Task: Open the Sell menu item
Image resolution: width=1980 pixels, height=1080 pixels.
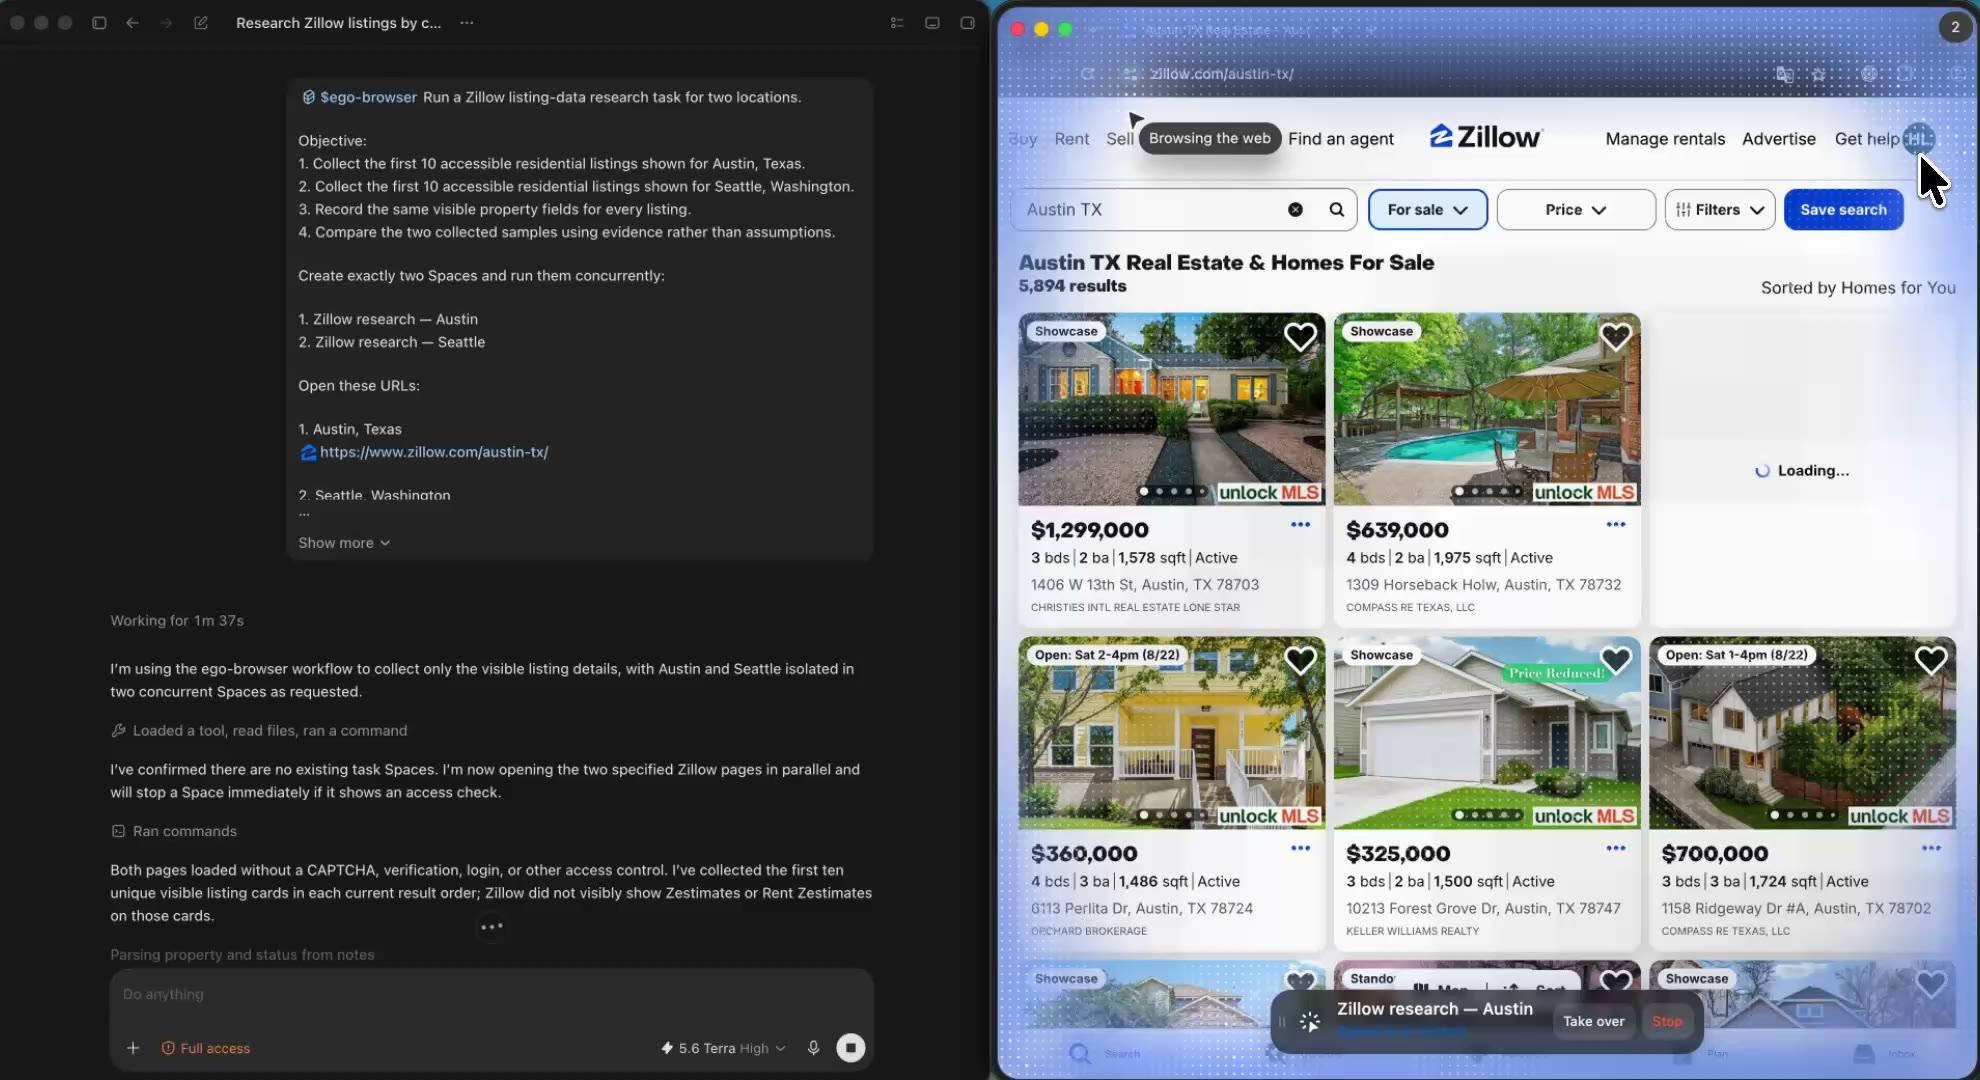Action: [x=1119, y=139]
